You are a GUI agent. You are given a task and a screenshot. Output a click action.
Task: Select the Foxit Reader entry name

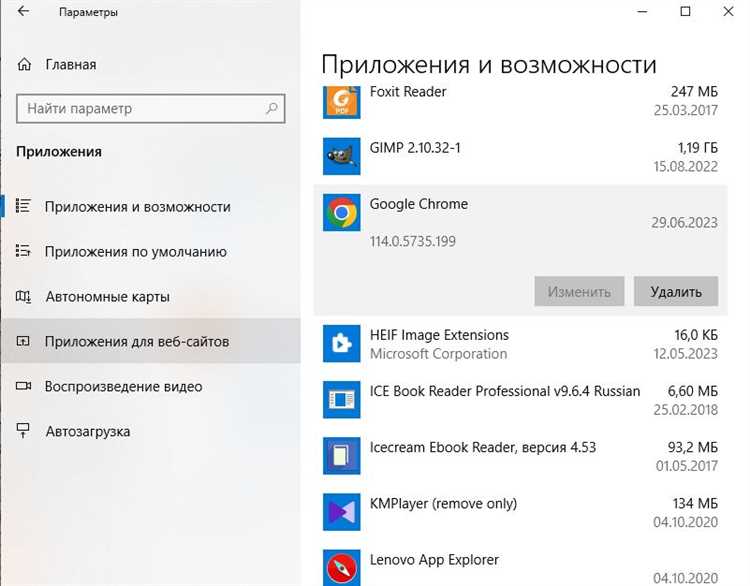(408, 91)
